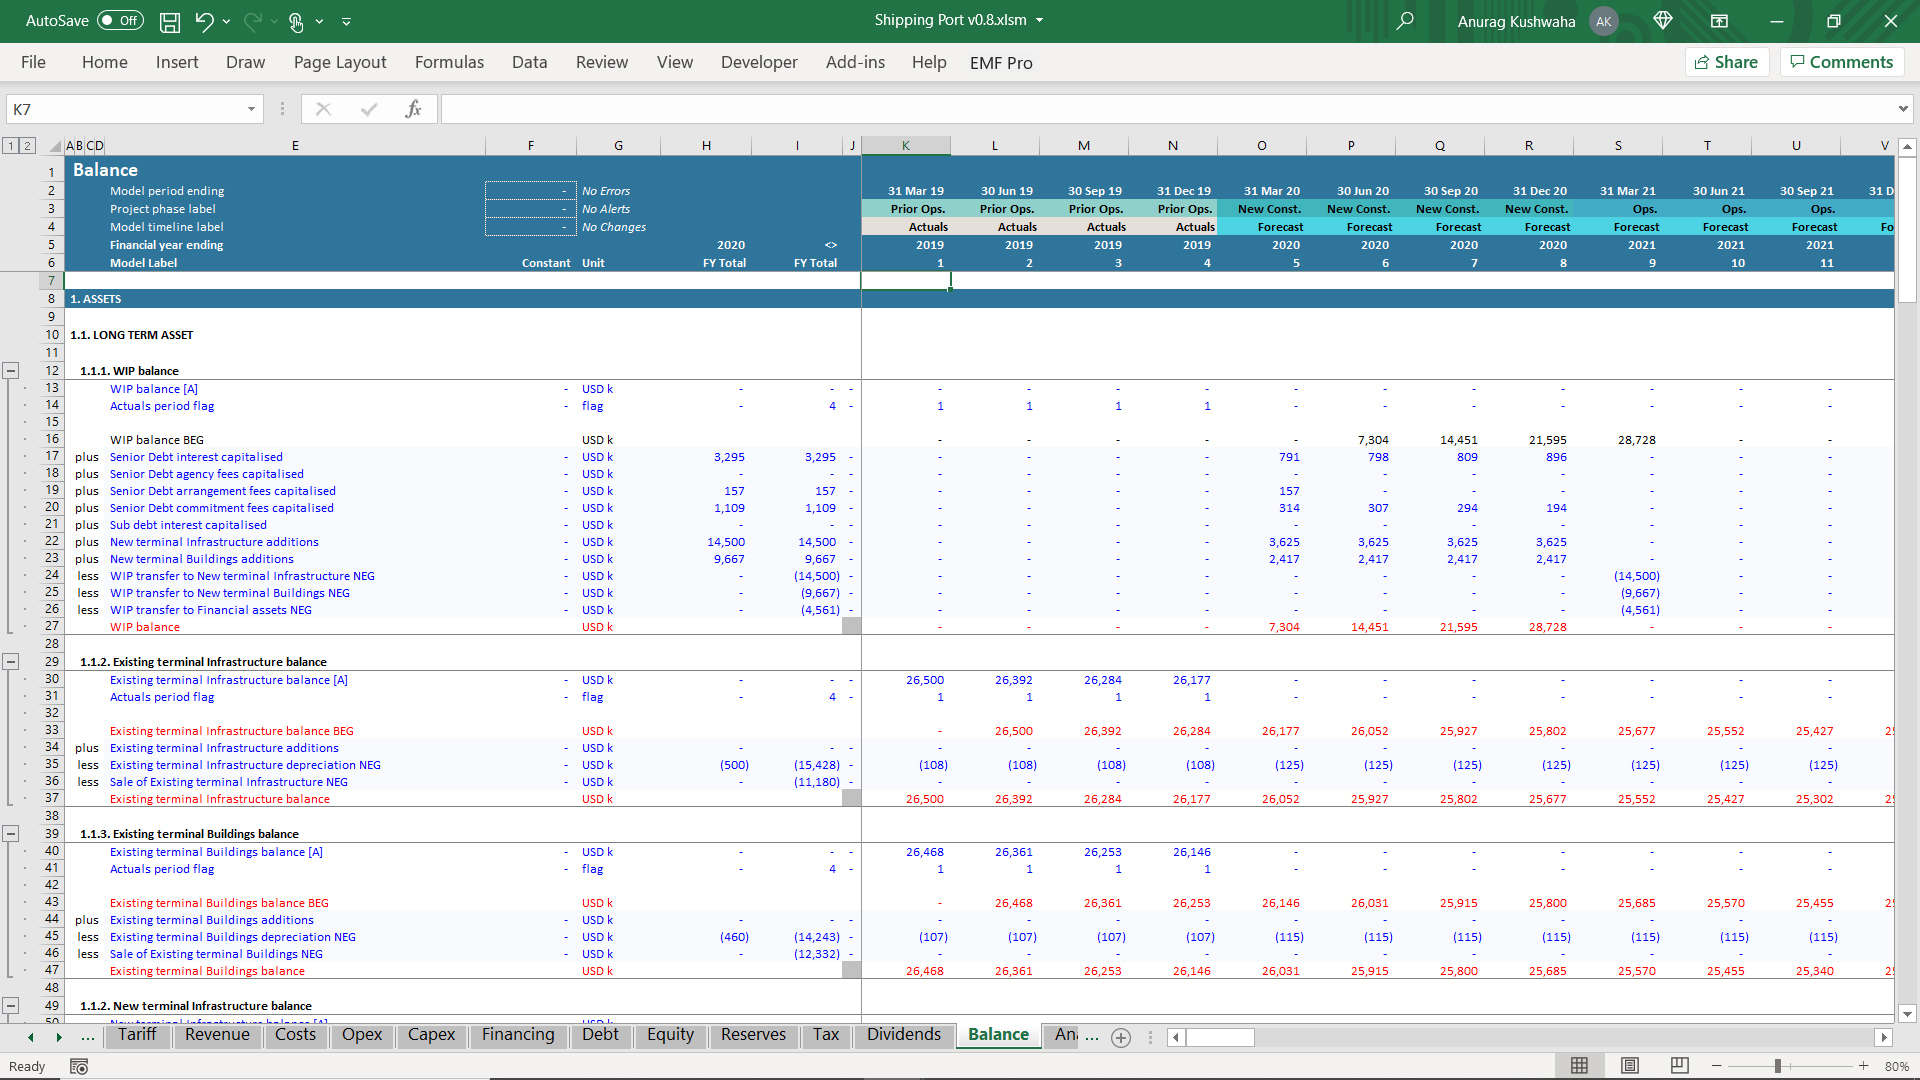Screen dimensions: 1920x1080
Task: Toggle the AutoSave switch
Action: coord(120,21)
